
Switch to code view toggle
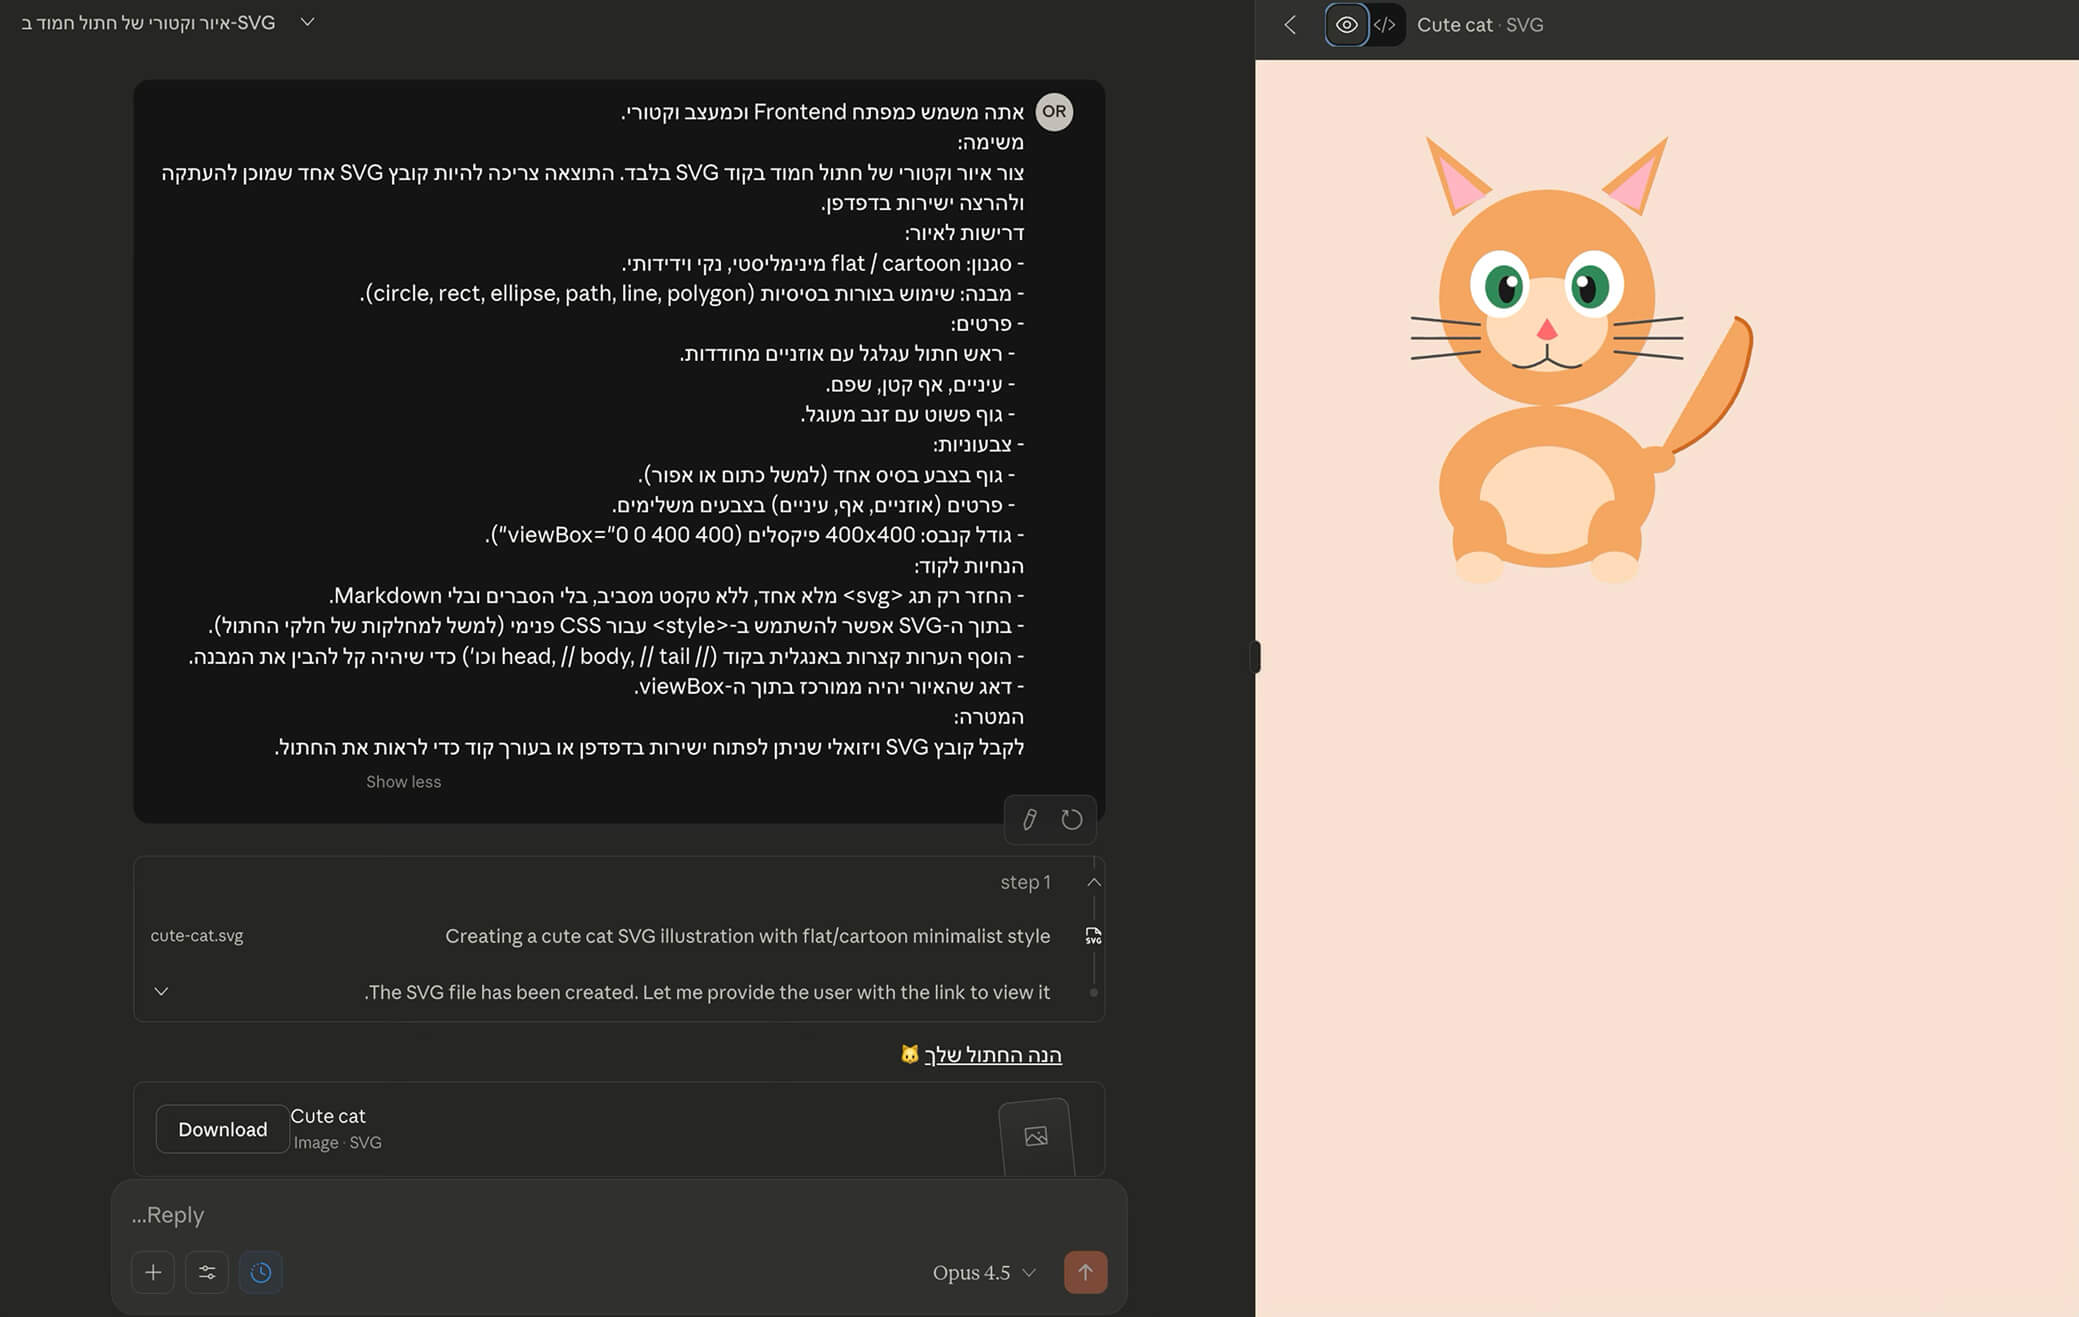pyautogui.click(x=1385, y=25)
